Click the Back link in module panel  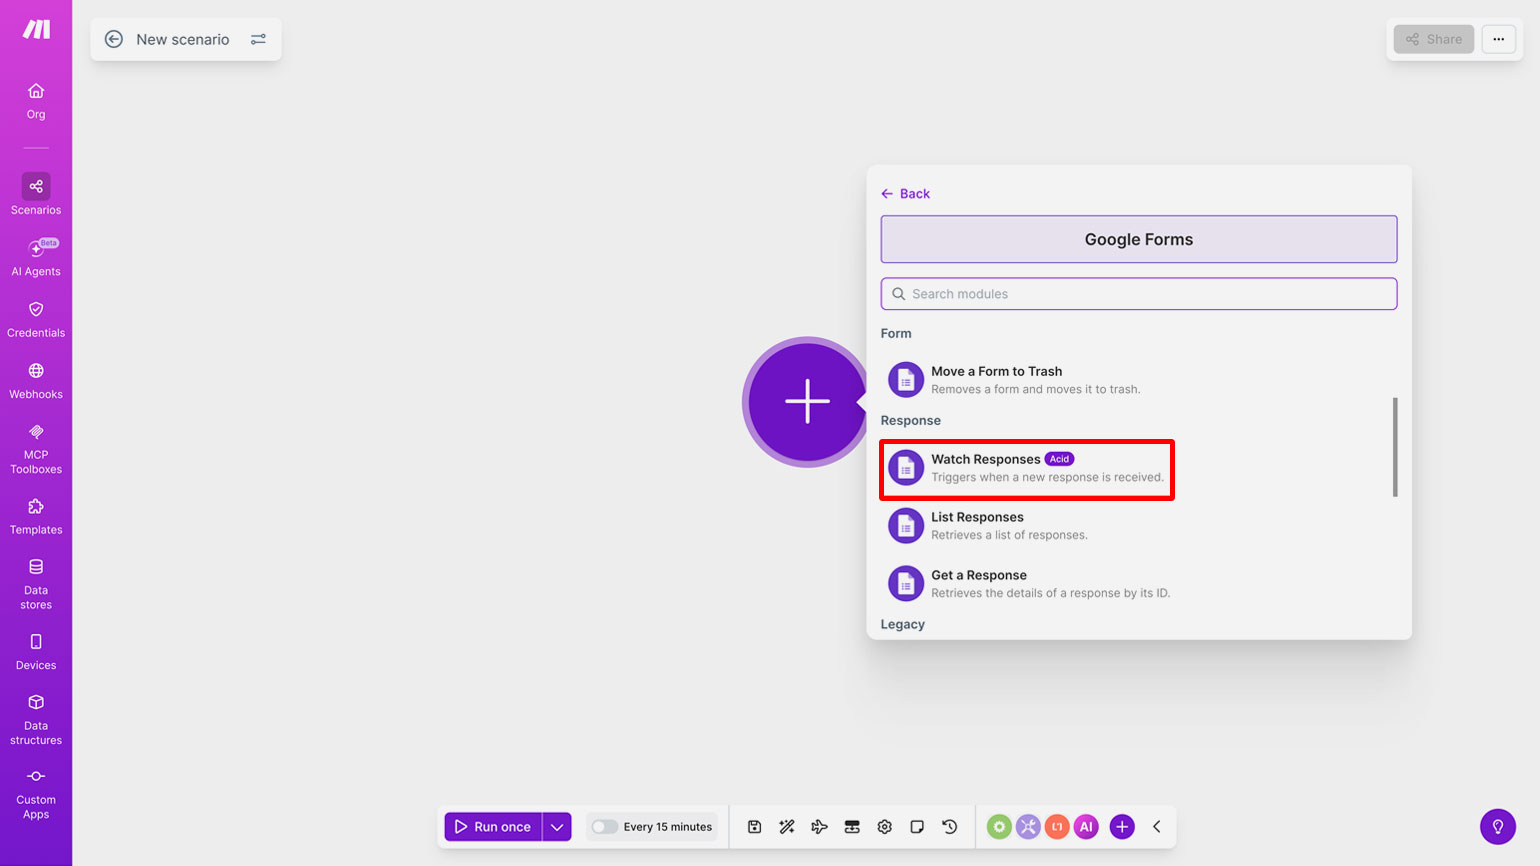(x=906, y=194)
